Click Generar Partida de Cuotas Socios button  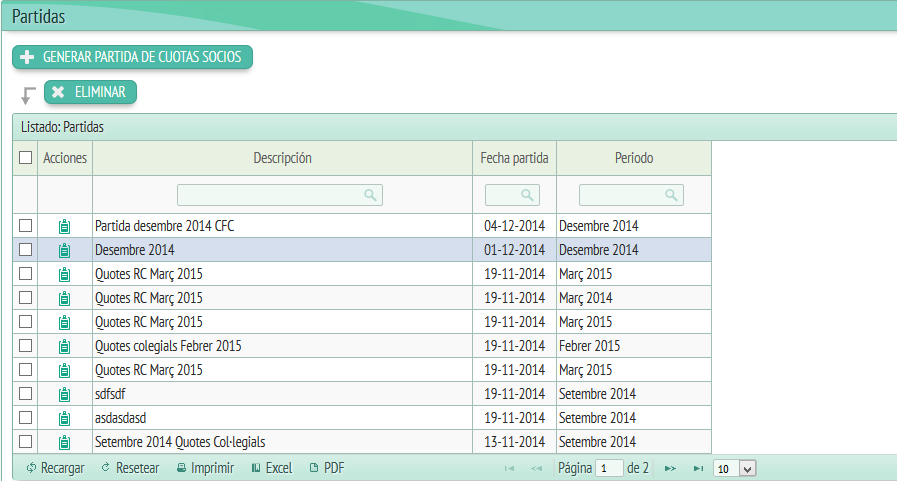tap(132, 57)
